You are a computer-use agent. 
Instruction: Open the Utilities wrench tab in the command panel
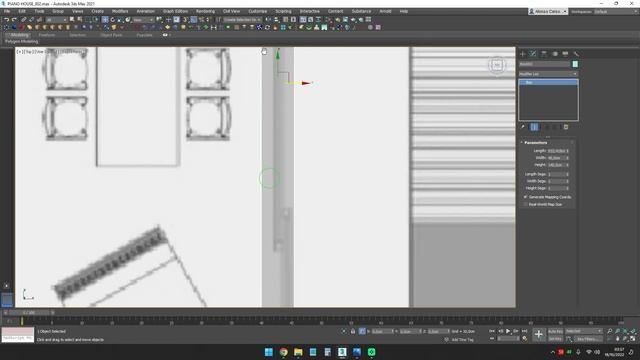pos(576,54)
